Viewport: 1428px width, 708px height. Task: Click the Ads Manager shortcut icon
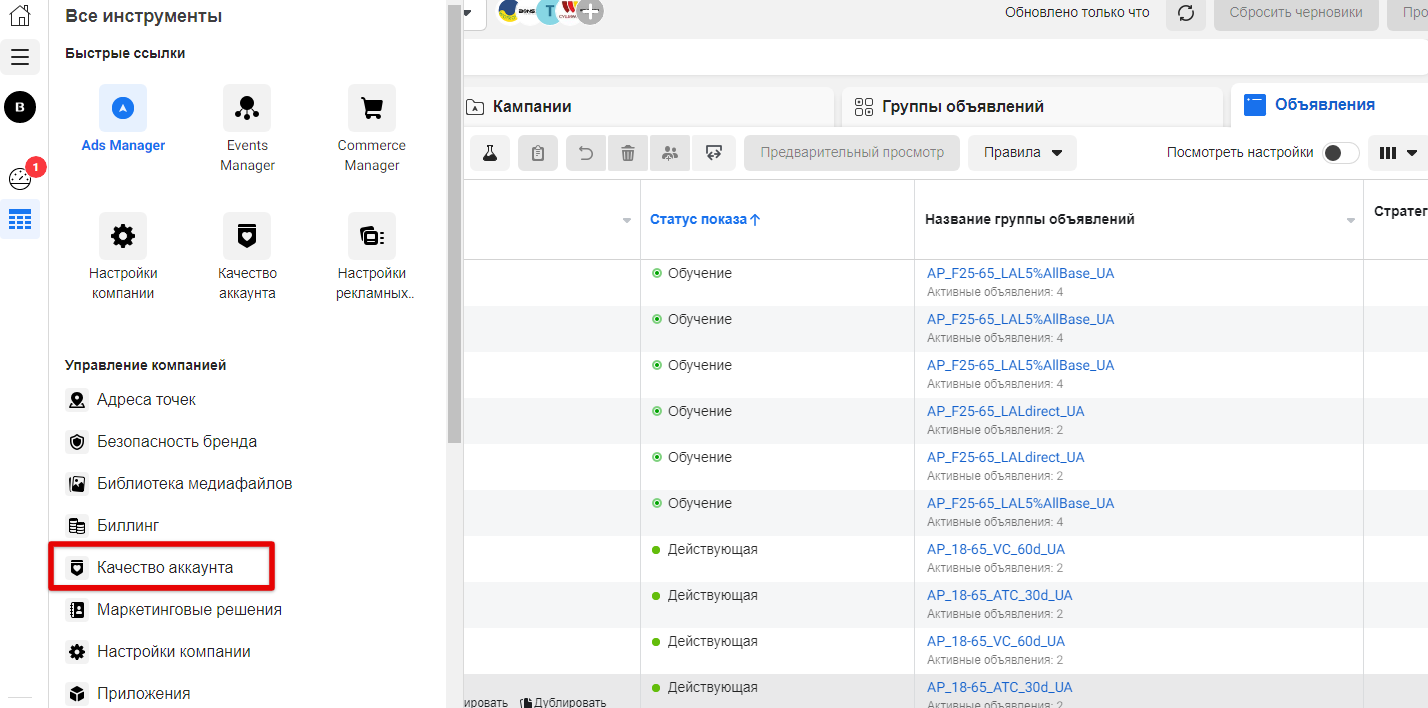[123, 108]
